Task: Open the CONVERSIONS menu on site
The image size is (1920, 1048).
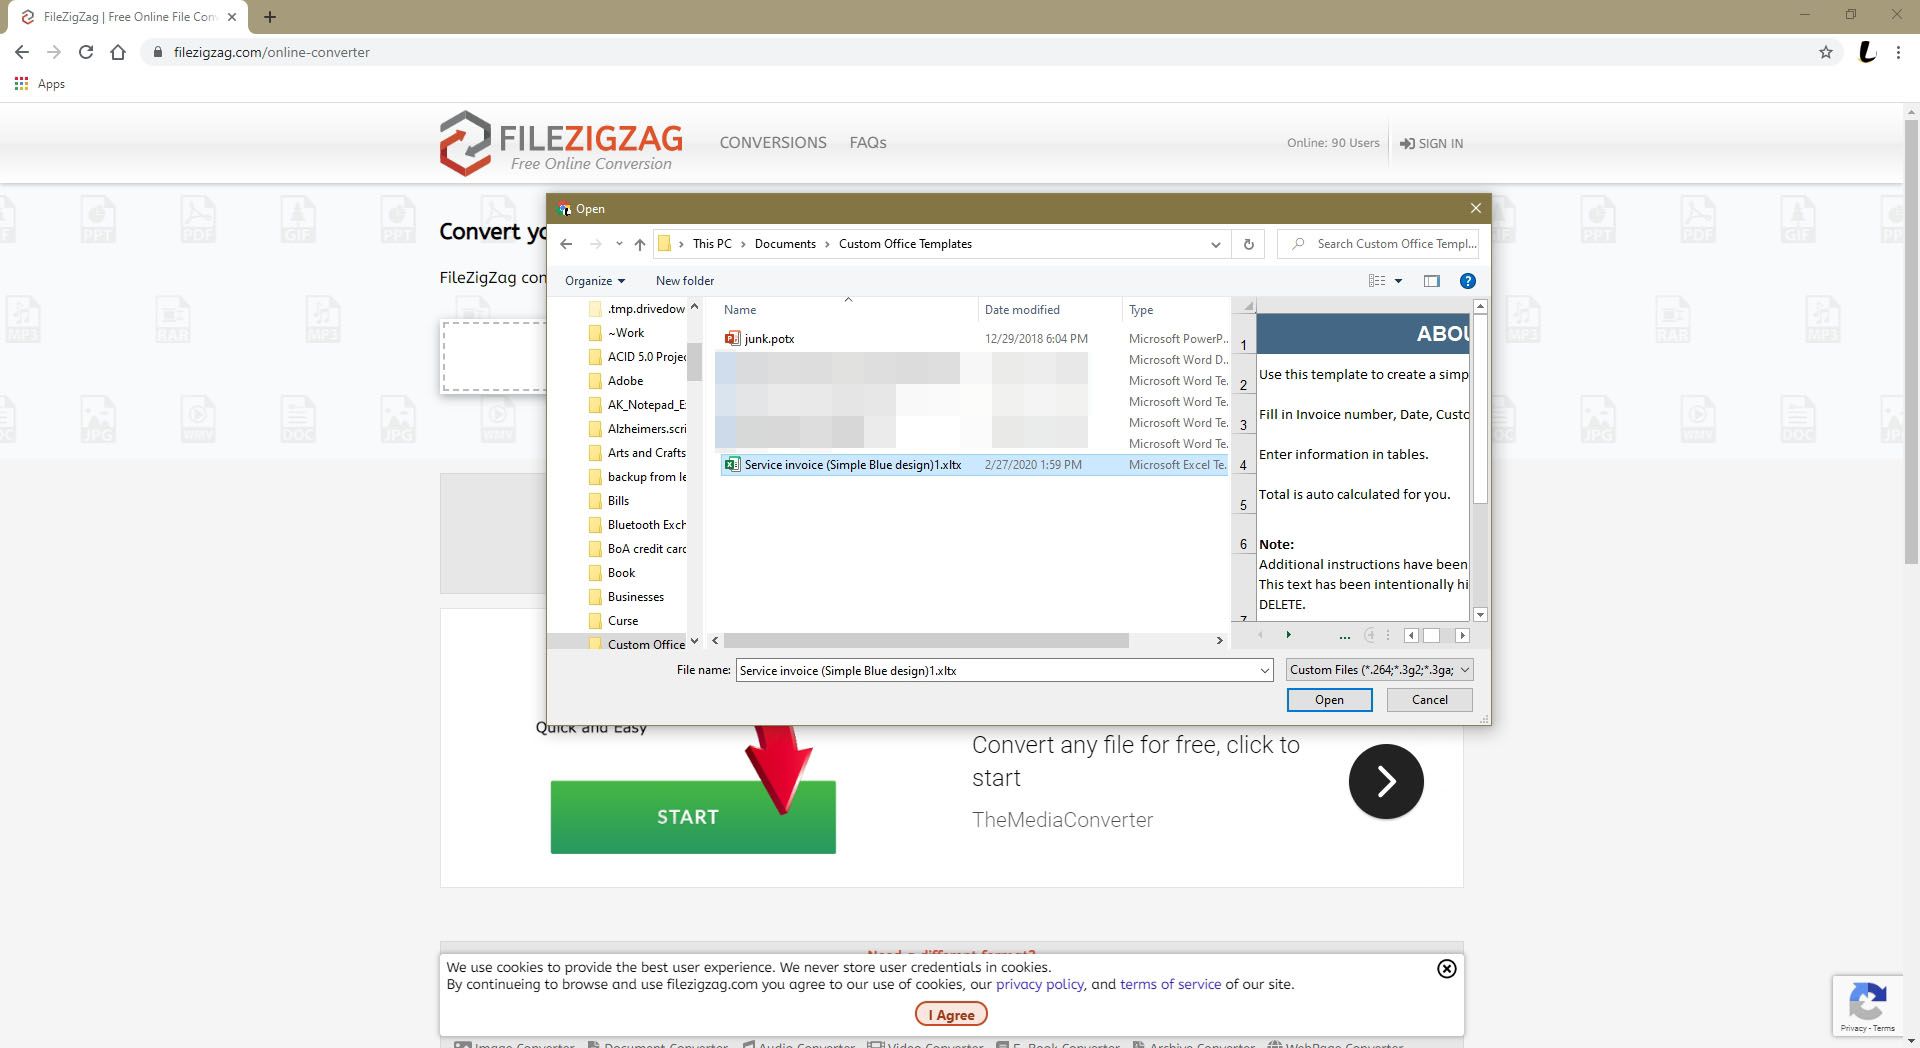Action: click(773, 143)
